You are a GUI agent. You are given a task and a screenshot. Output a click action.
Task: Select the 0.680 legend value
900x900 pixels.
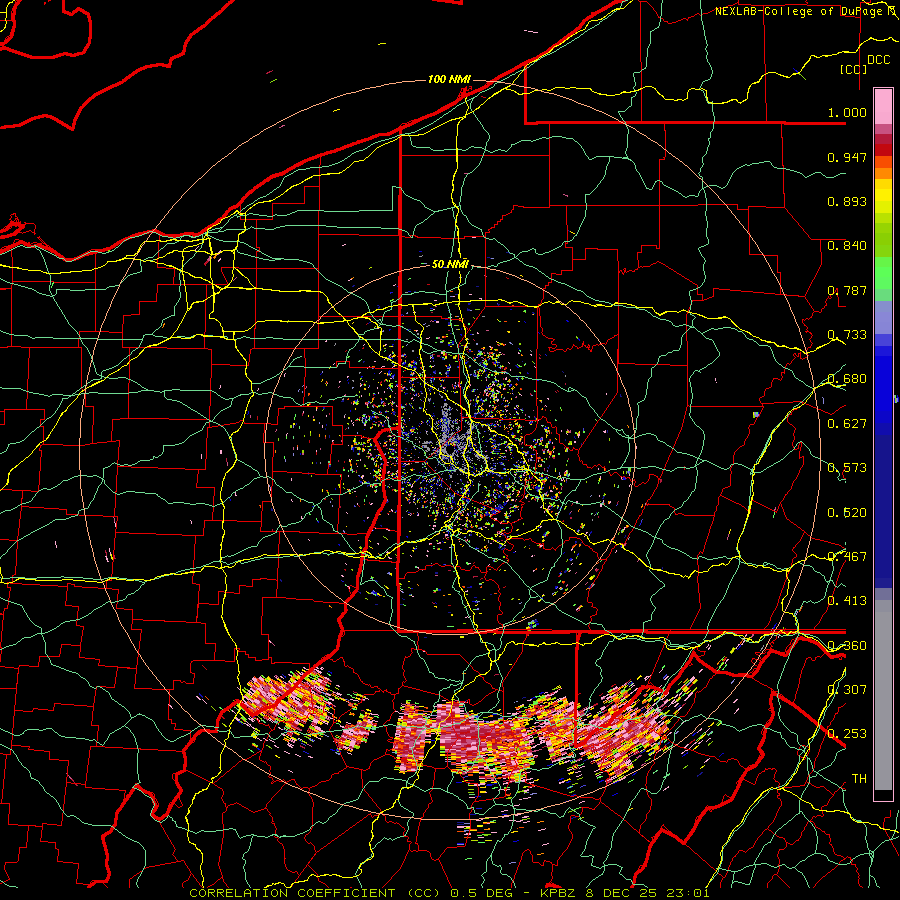tap(847, 379)
